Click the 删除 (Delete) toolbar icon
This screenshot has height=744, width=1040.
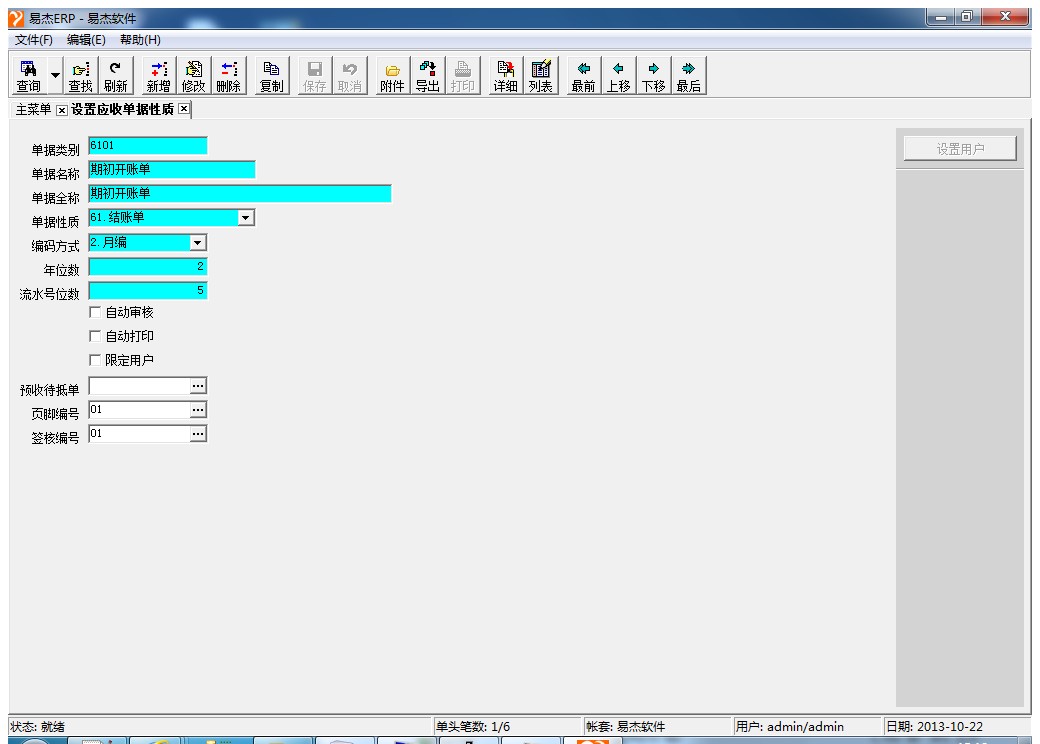[x=229, y=76]
